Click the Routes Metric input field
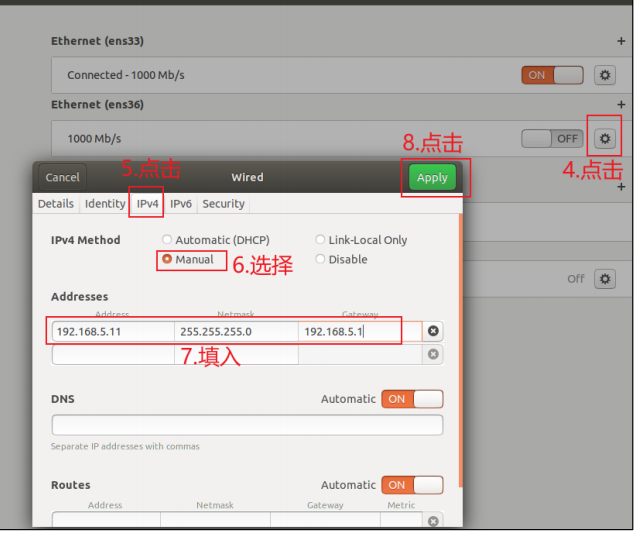The height and width of the screenshot is (533, 639). tap(401, 521)
